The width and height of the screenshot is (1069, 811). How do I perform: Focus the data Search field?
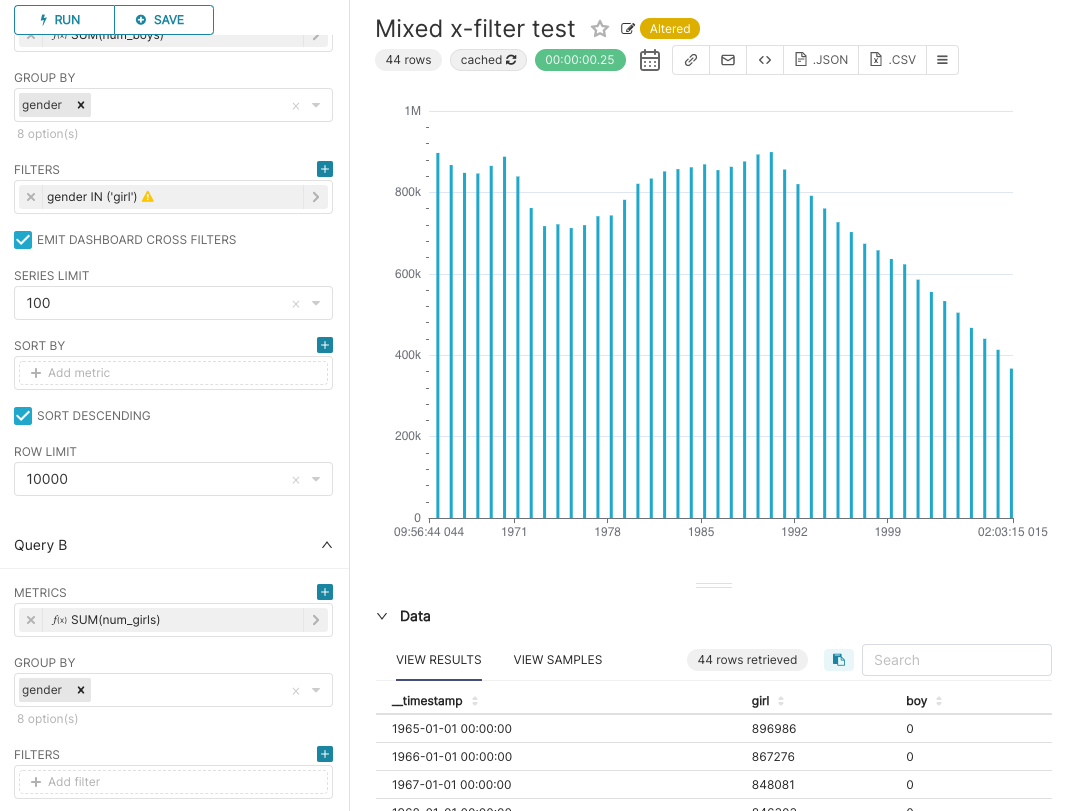point(957,660)
